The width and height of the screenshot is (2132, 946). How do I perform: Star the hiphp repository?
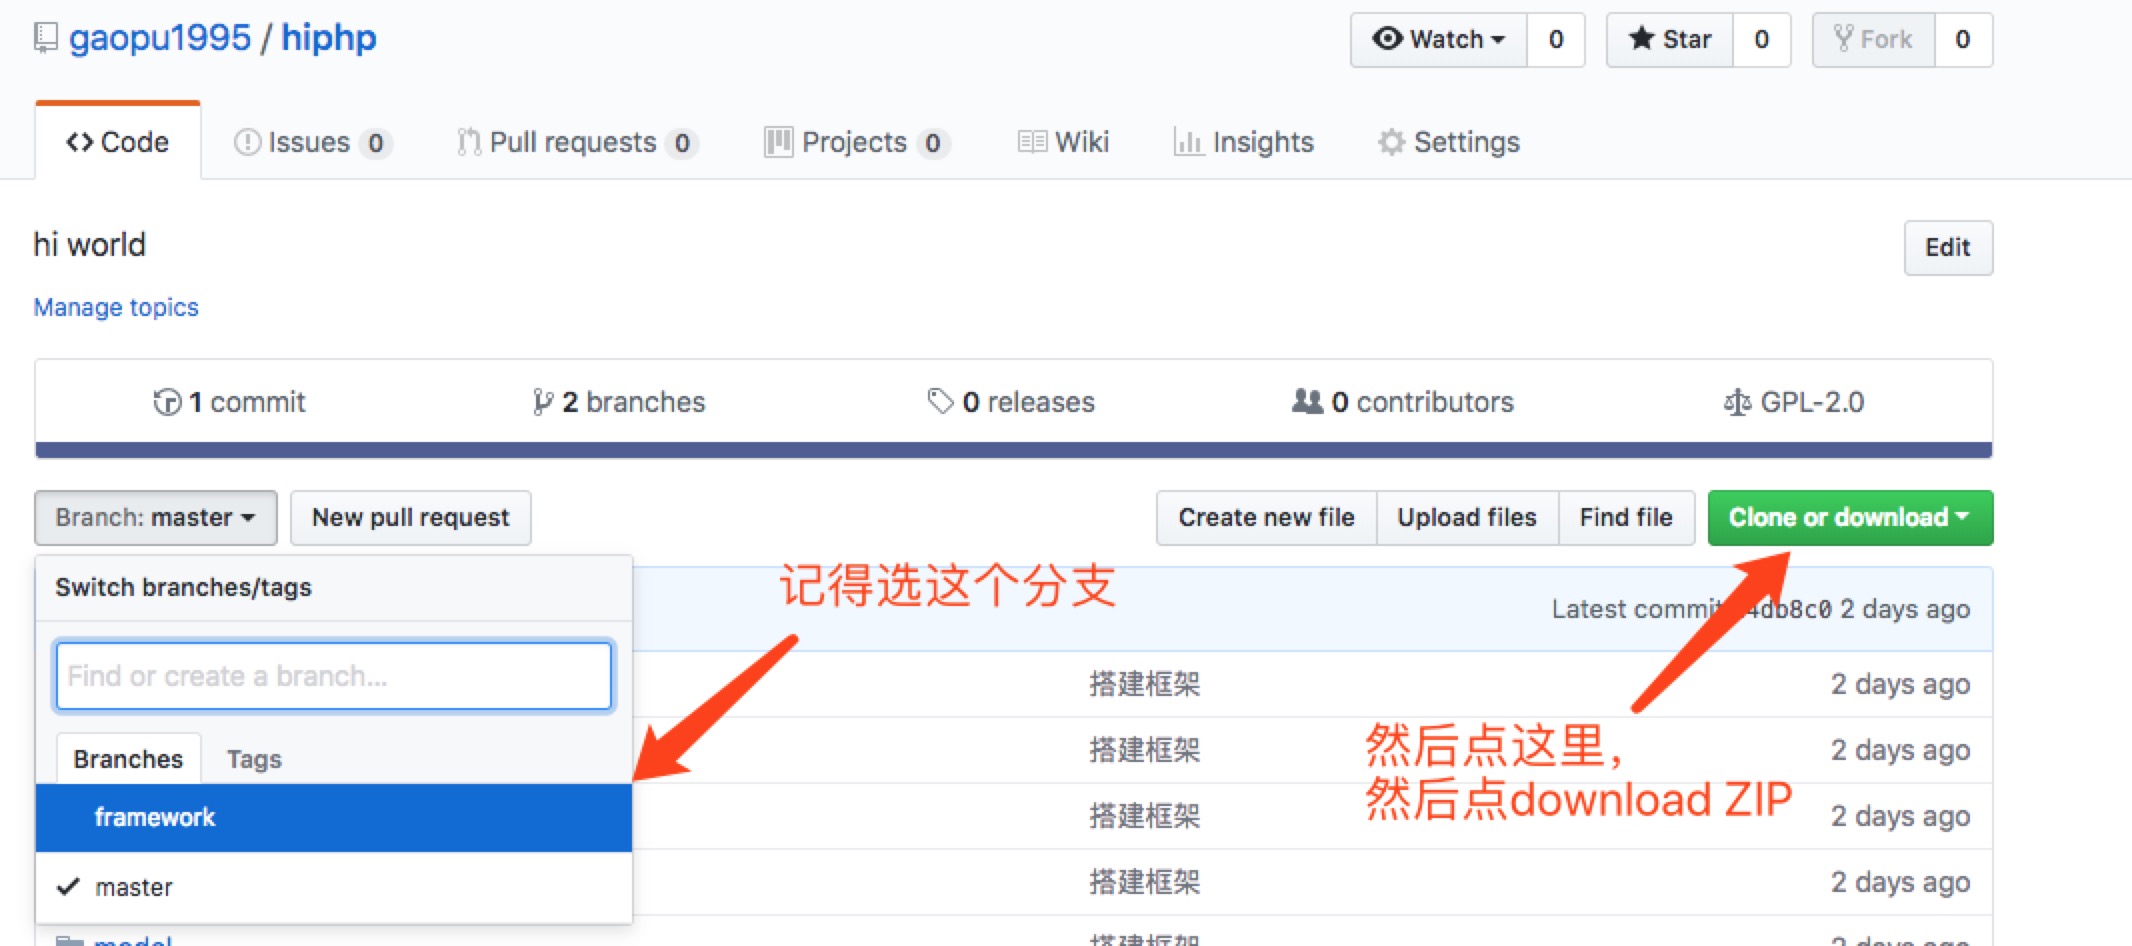pyautogui.click(x=1669, y=40)
